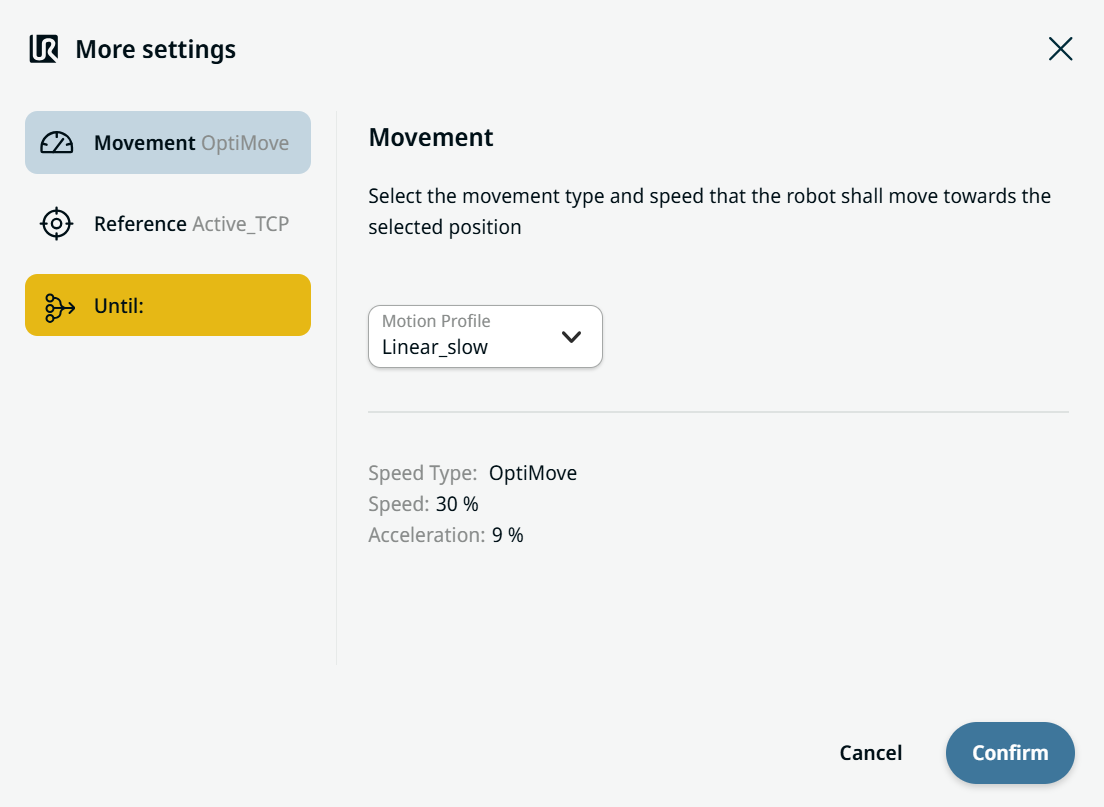Expand the Motion Profile chevron arrow
The image size is (1104, 807).
pos(571,337)
